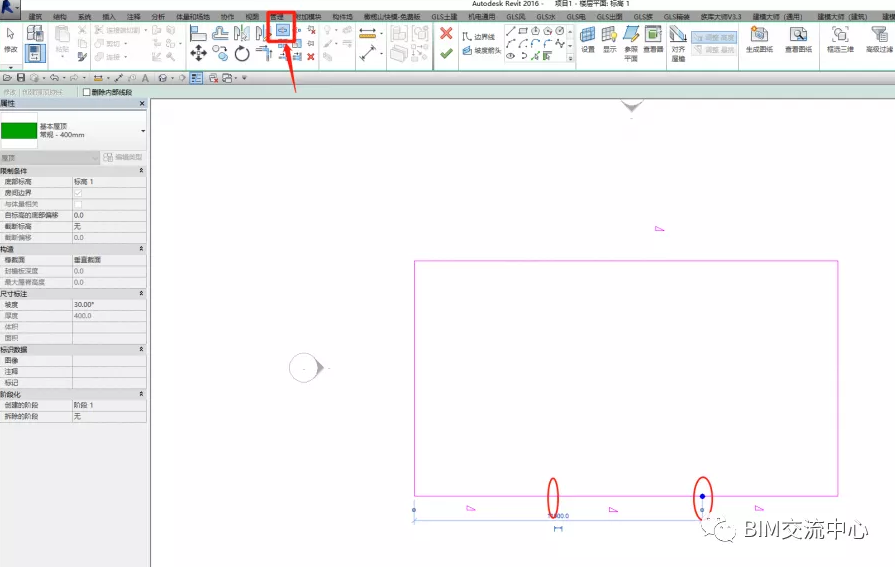Viewport: 895px width, 567px height.
Task: Click the Match Type Properties paintbrush icon
Action: 83,57
